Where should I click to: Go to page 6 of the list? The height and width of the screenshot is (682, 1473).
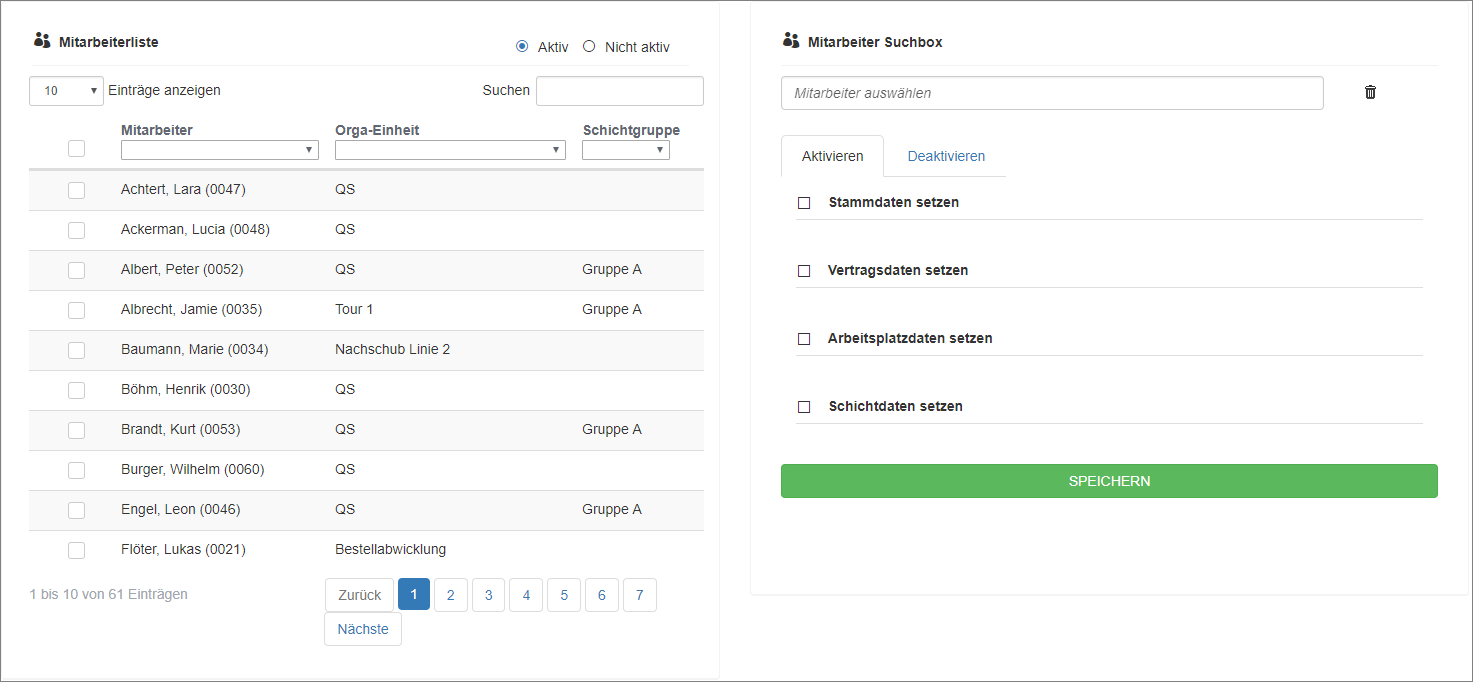pyautogui.click(x=602, y=595)
